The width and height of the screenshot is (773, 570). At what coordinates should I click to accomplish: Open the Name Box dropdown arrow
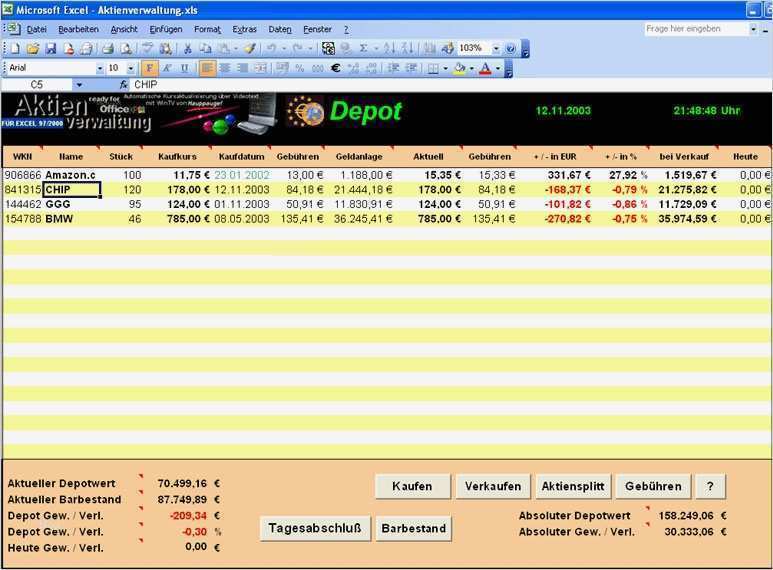[x=79, y=85]
